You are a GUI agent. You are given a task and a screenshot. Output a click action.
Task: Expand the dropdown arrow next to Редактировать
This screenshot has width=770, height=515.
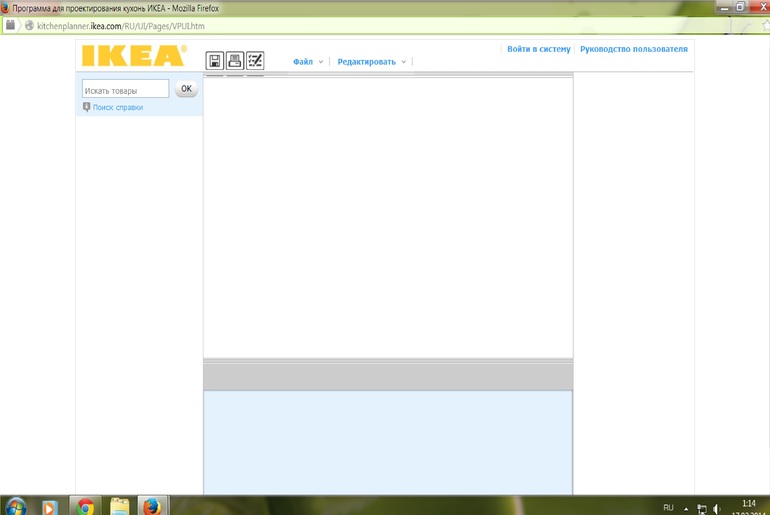coord(404,62)
